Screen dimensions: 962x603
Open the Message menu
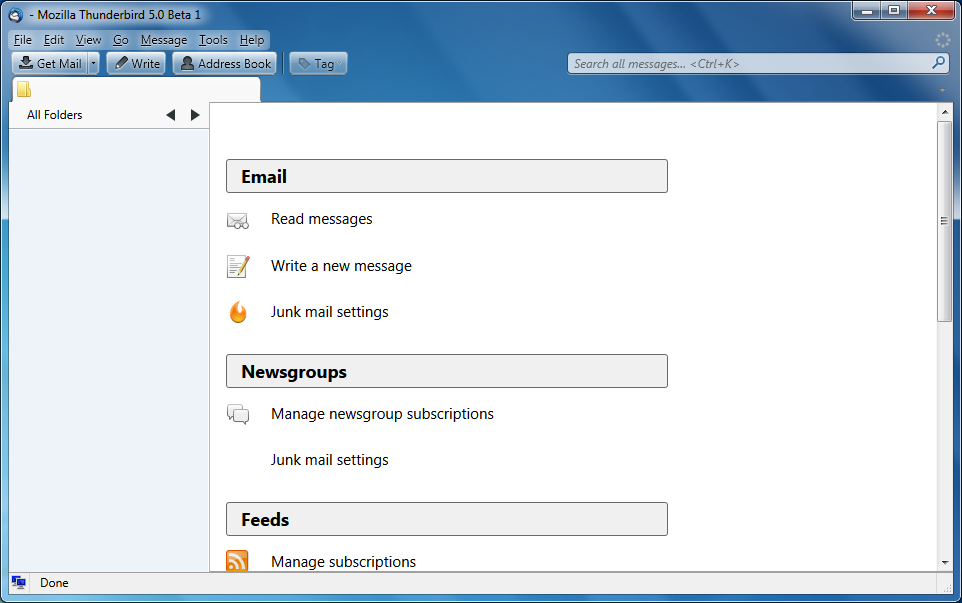[164, 40]
